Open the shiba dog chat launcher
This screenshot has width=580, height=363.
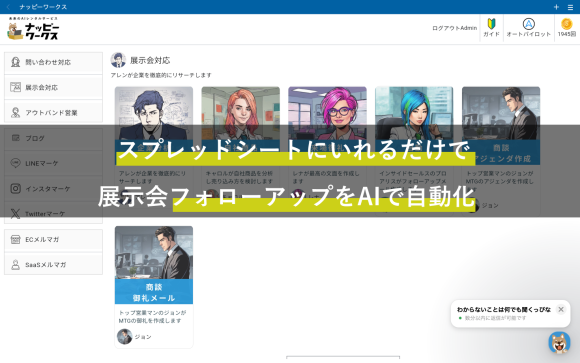pyautogui.click(x=559, y=343)
